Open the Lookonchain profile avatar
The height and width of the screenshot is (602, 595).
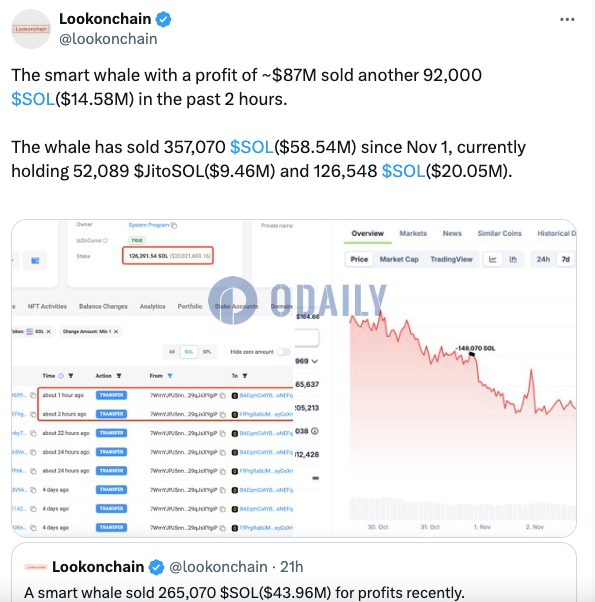click(31, 29)
